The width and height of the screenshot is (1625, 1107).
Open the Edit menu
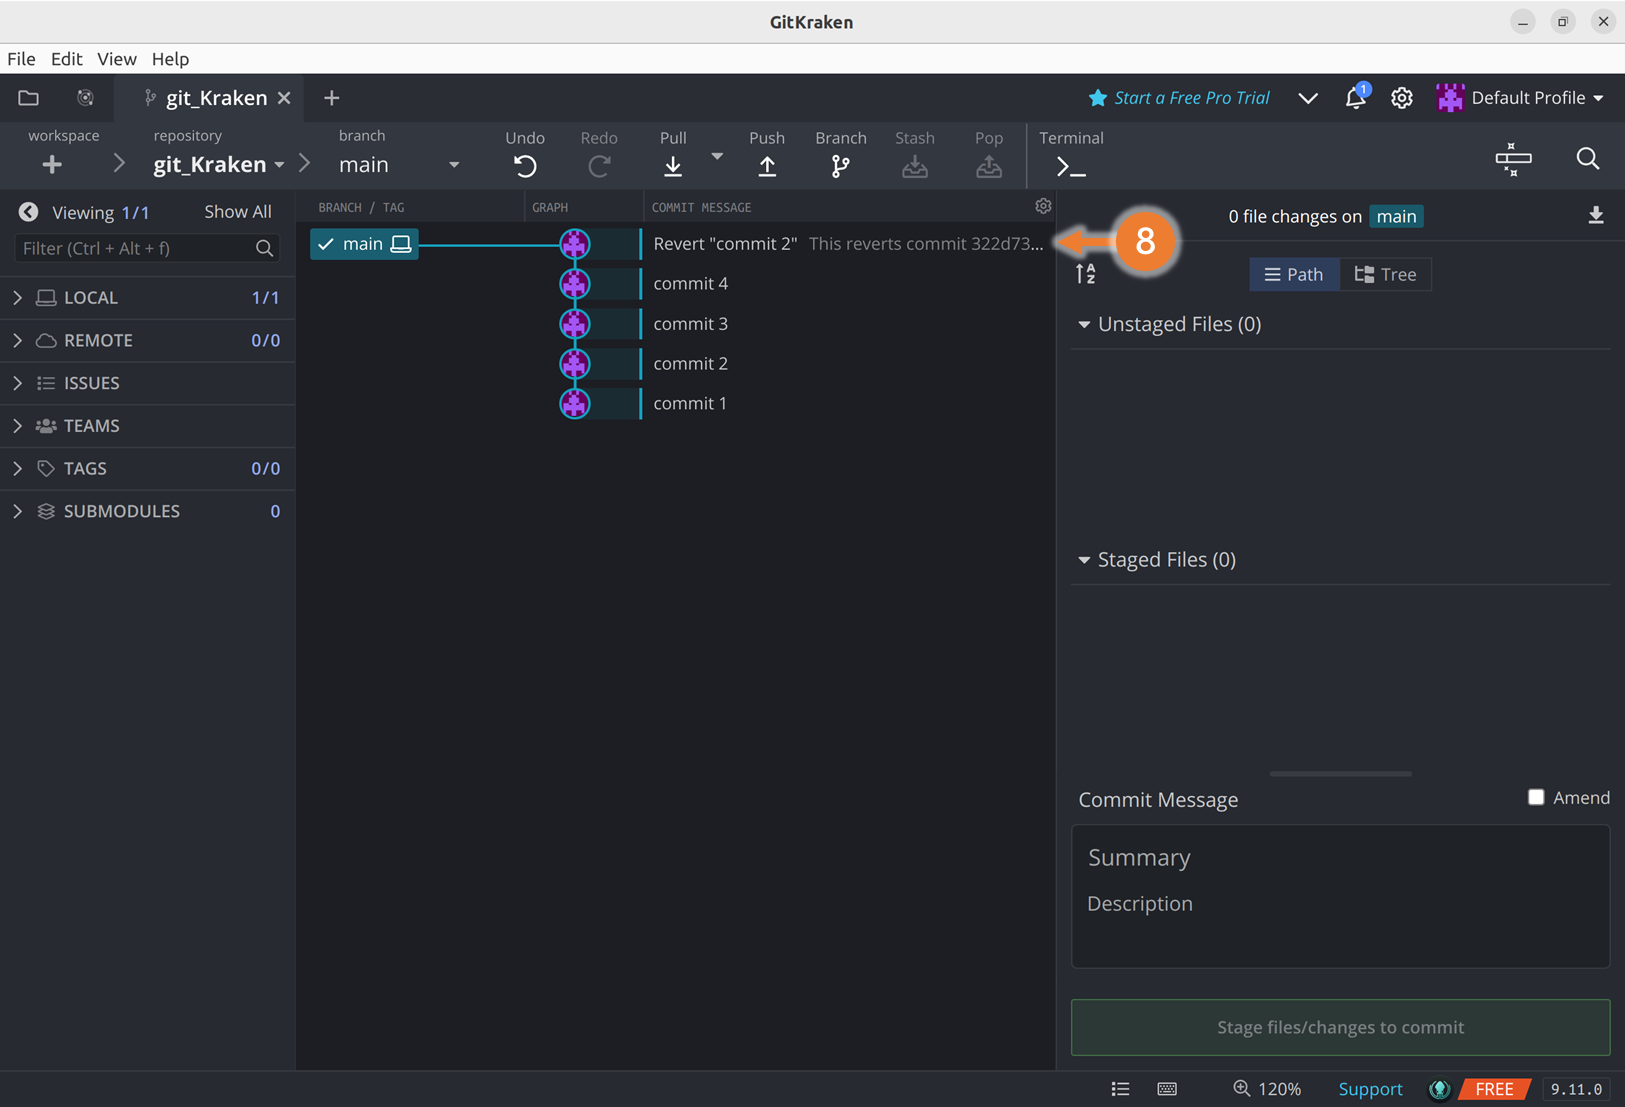(66, 59)
